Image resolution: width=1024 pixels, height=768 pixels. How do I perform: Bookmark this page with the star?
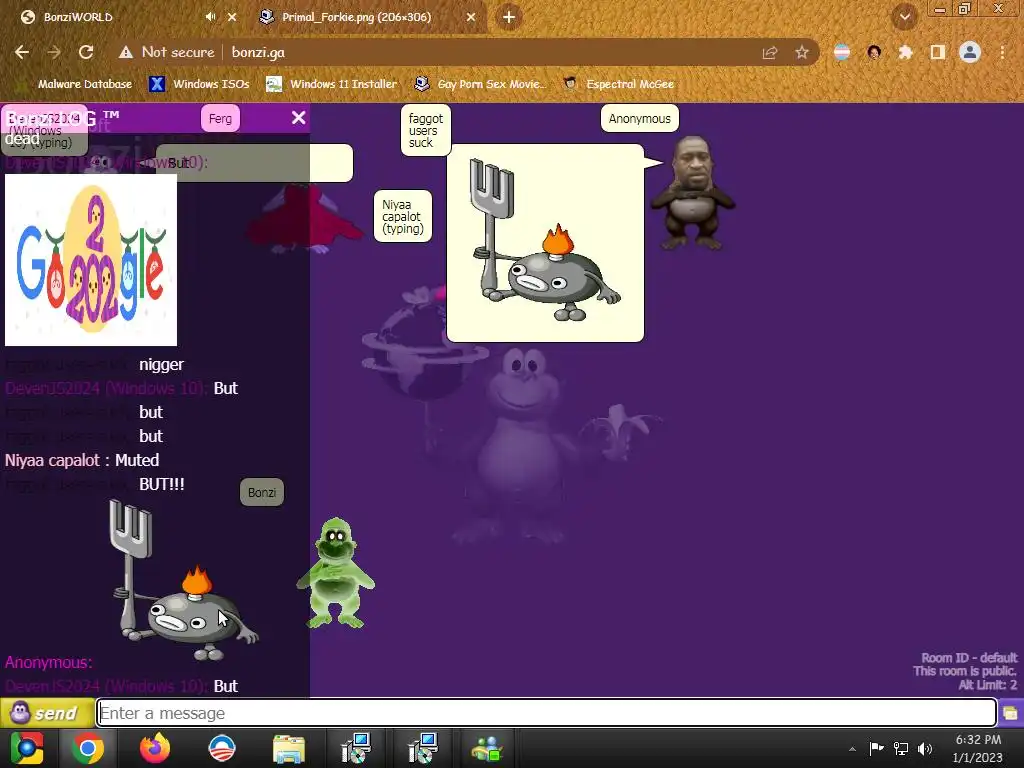pyautogui.click(x=802, y=52)
